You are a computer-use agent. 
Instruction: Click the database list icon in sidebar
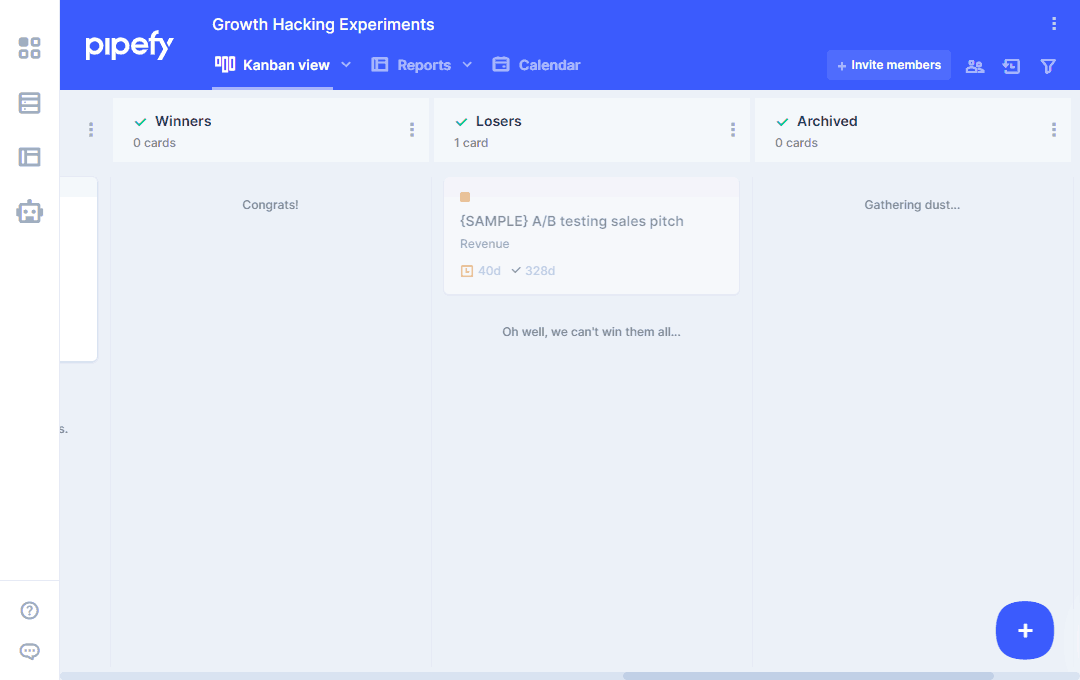30,103
